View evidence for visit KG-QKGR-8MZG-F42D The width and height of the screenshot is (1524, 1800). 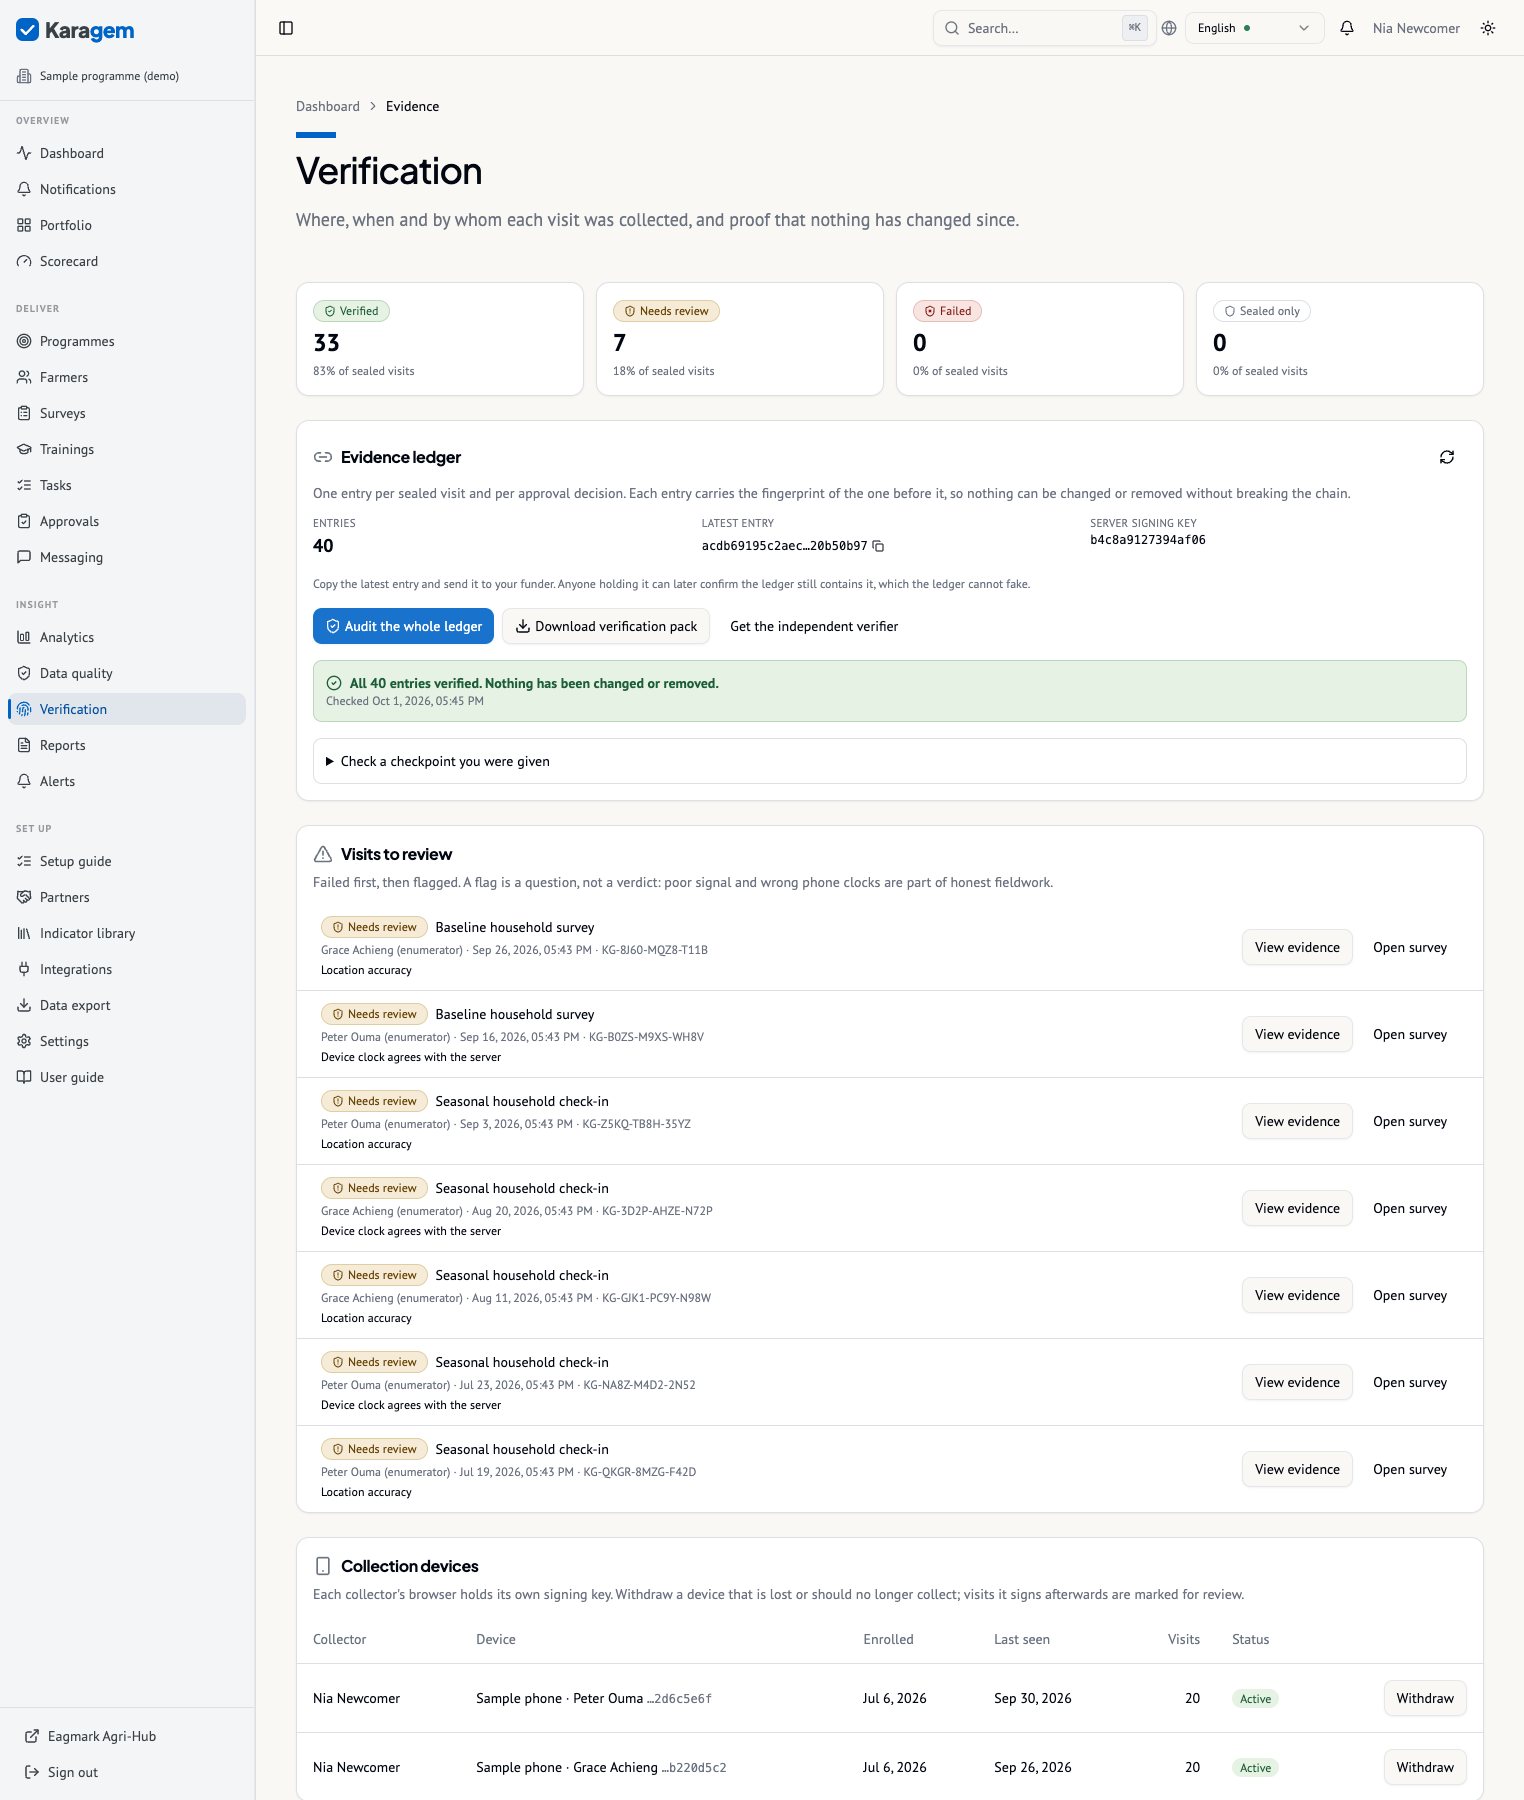pyautogui.click(x=1297, y=1469)
